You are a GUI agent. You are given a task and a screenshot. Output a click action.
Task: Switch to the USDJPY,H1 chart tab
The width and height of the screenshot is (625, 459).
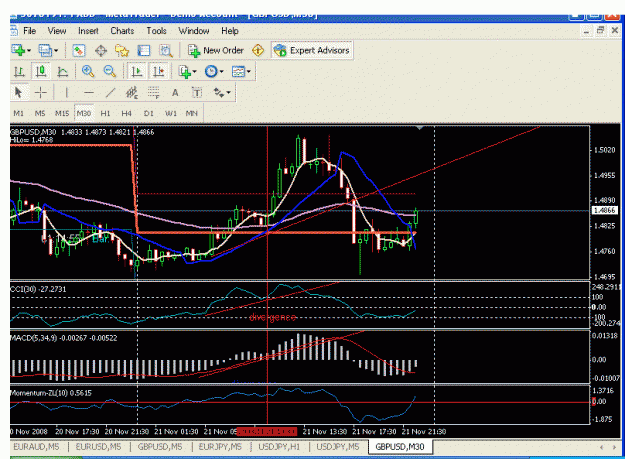pos(279,447)
